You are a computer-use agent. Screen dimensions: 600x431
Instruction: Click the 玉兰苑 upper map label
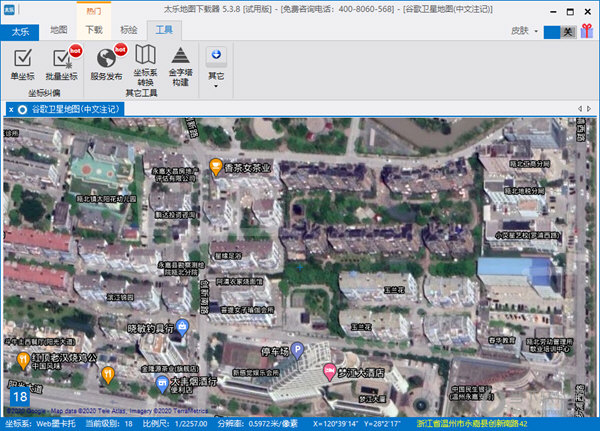pyautogui.click(x=394, y=290)
